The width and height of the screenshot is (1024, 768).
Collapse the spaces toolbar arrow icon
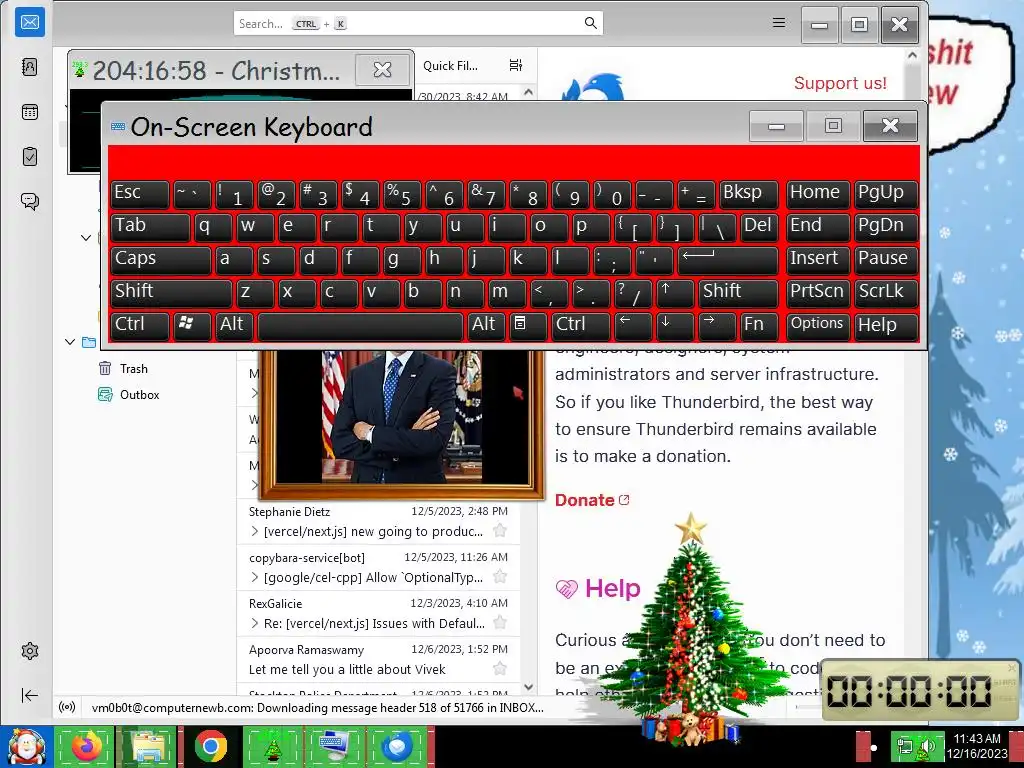[29, 696]
